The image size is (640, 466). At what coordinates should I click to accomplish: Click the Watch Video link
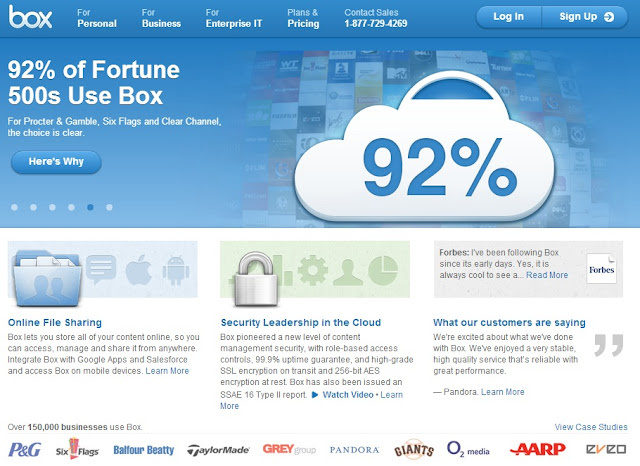(x=348, y=395)
